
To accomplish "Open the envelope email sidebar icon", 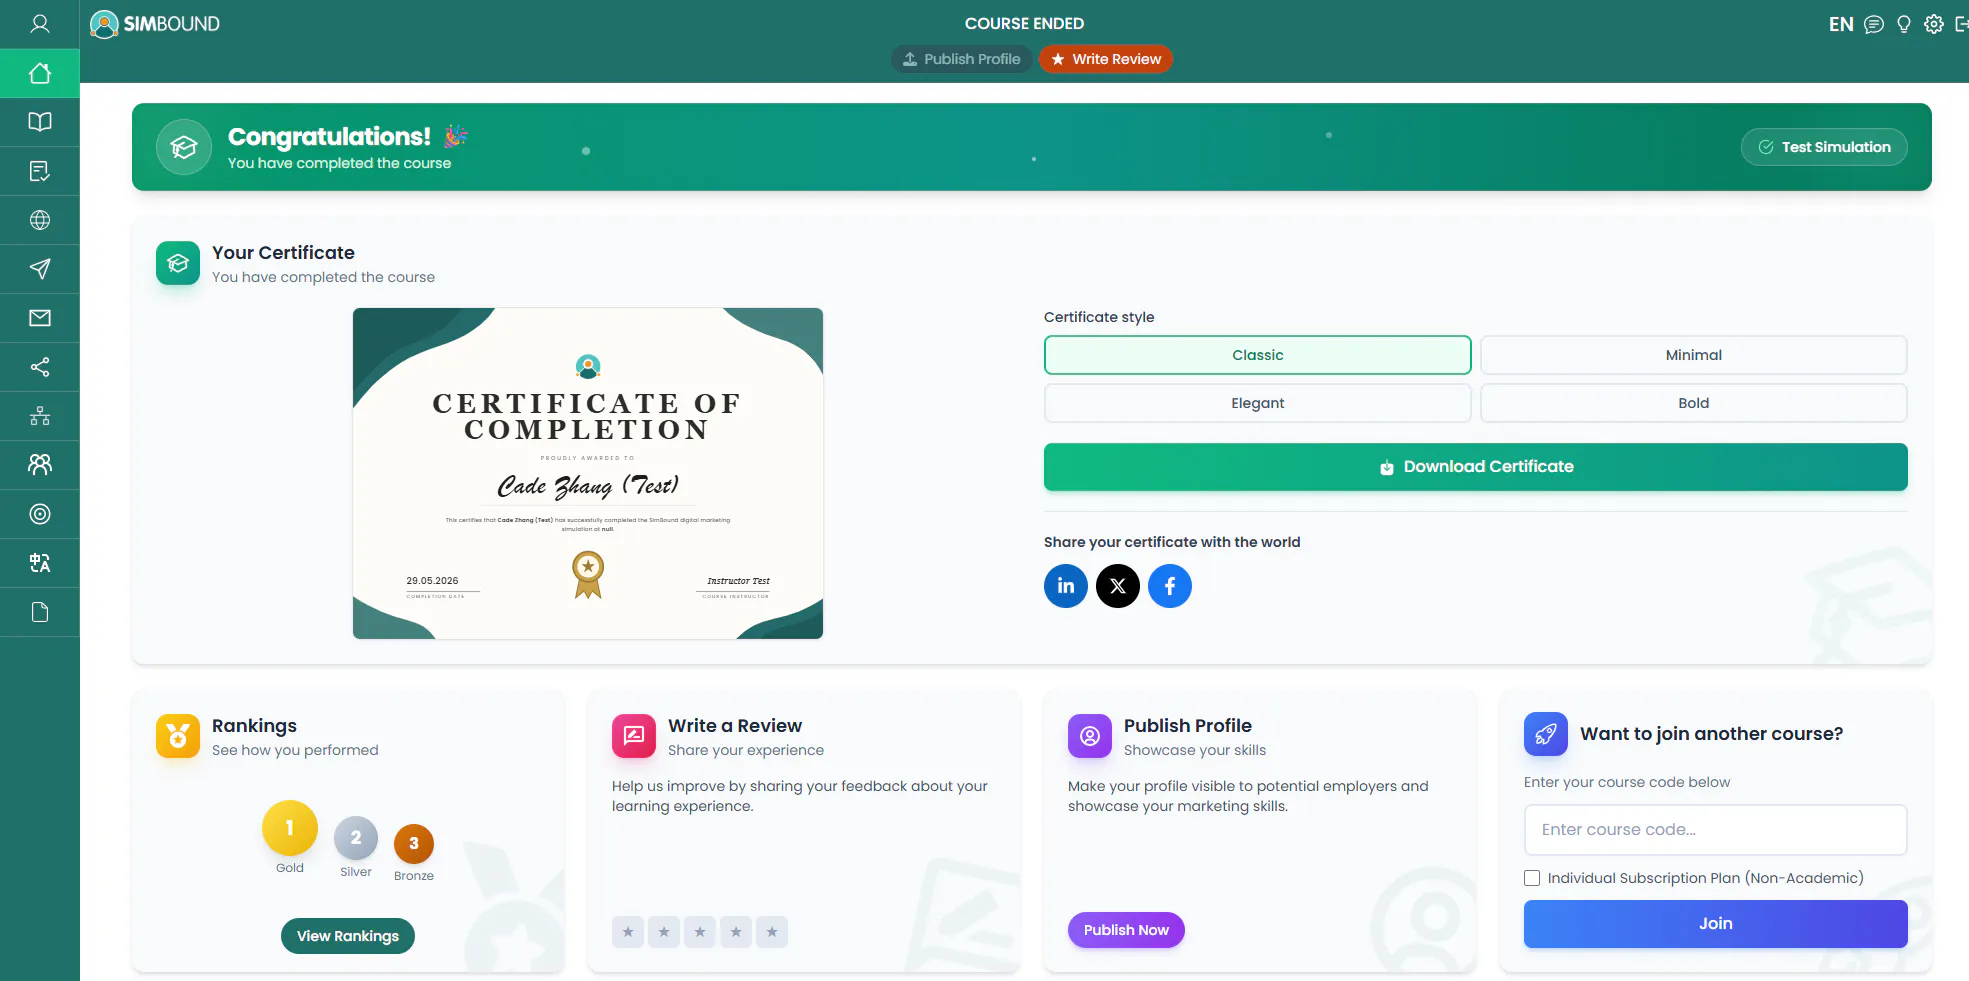I will click(40, 318).
